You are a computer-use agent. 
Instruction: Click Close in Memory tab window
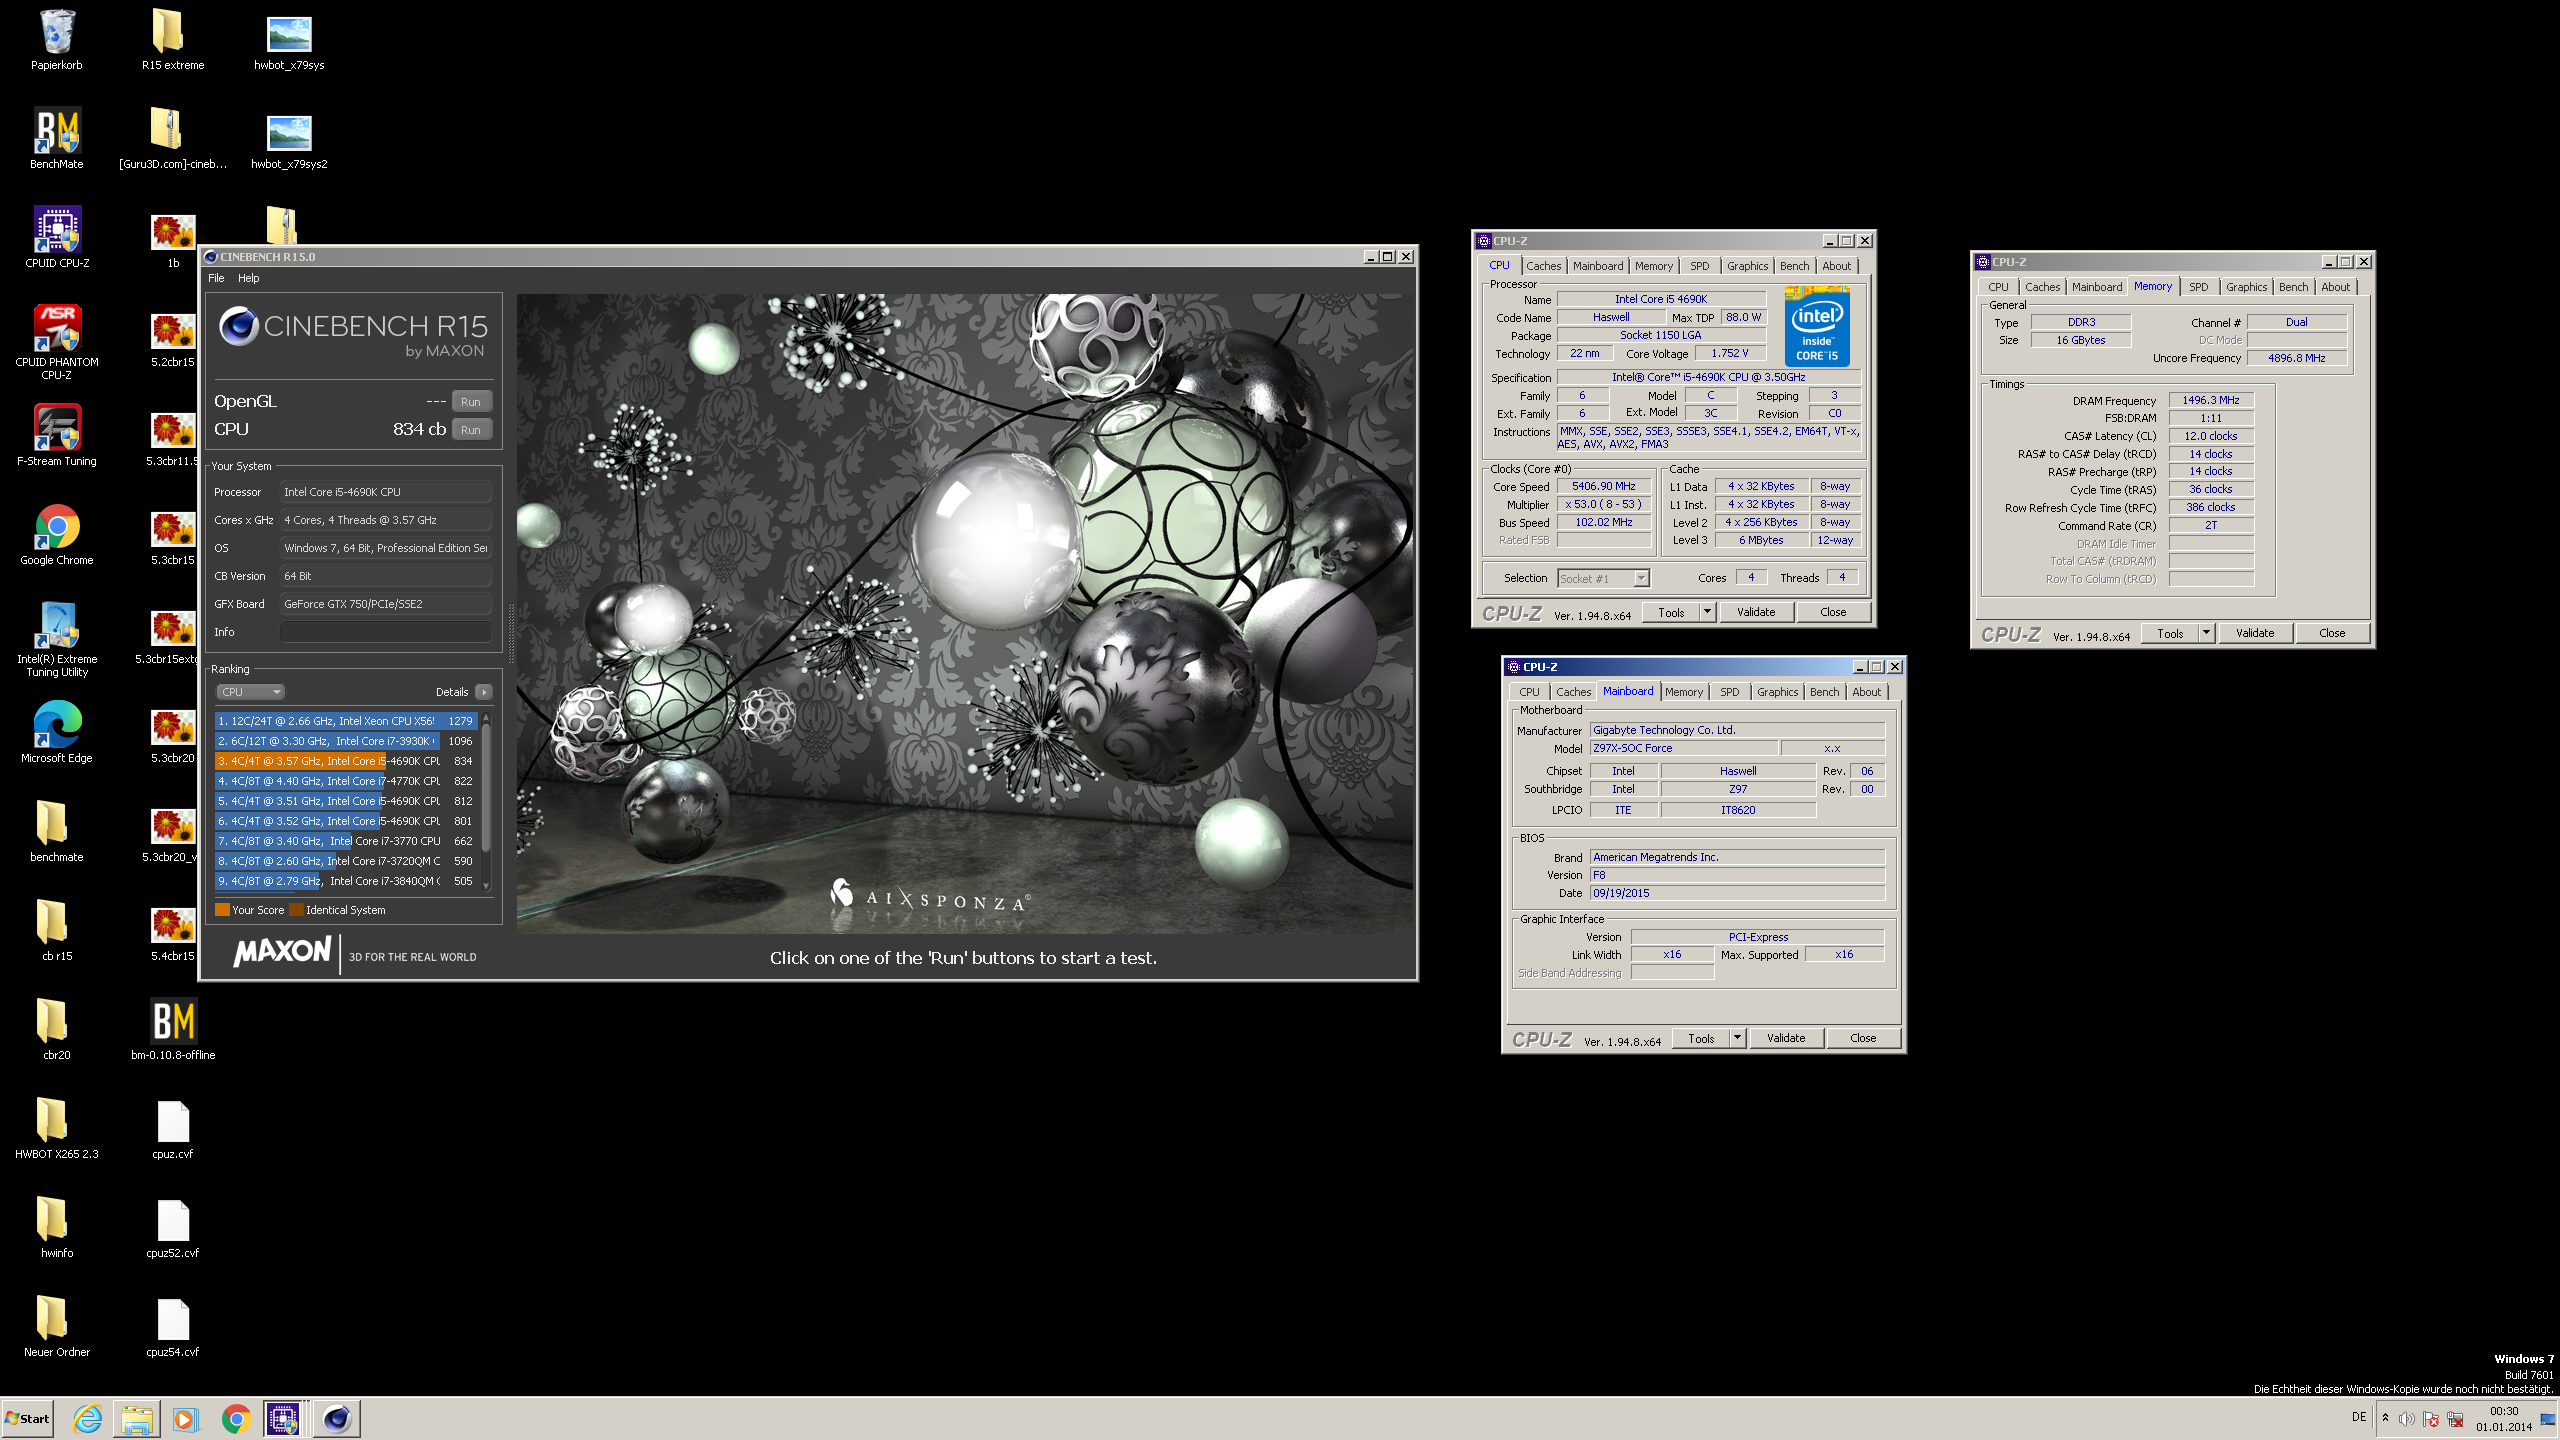coord(2332,632)
